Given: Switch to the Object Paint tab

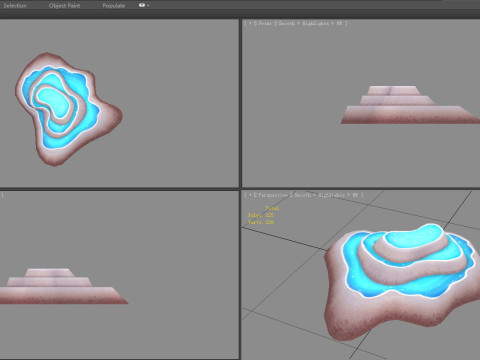Looking at the screenshot, I should click(x=64, y=5).
